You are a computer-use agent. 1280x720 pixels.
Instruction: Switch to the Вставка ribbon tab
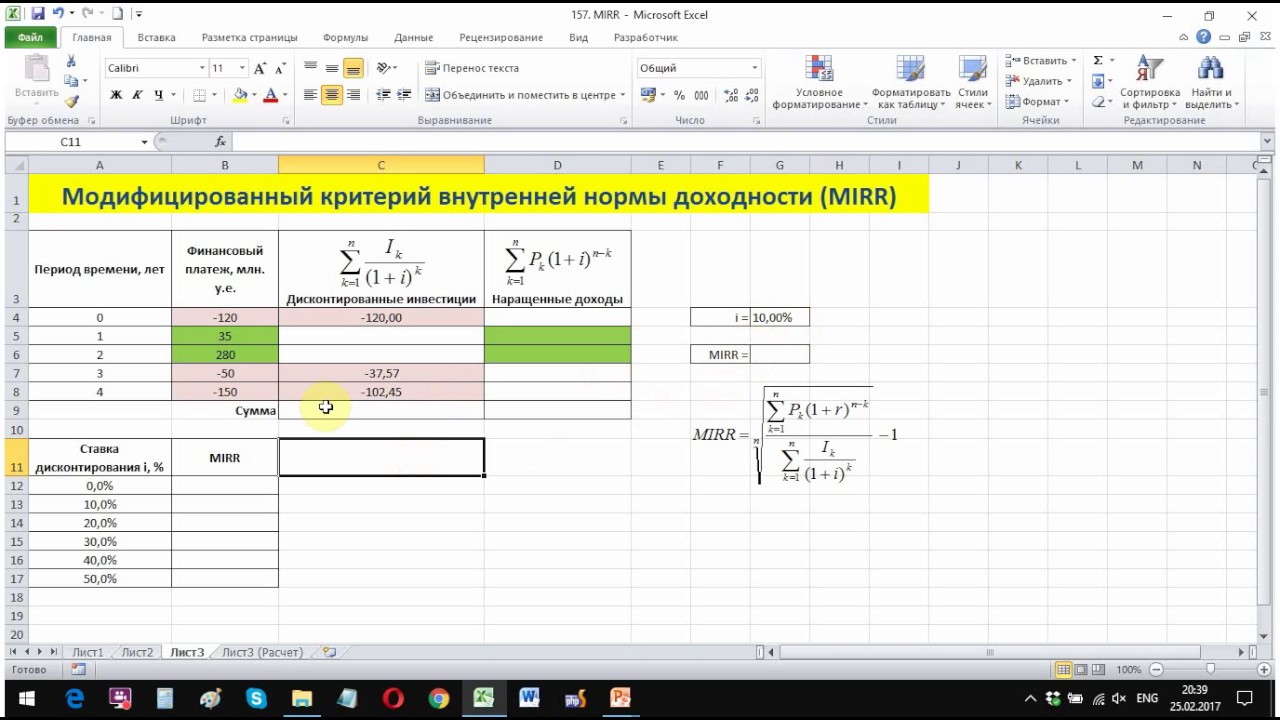pos(156,37)
